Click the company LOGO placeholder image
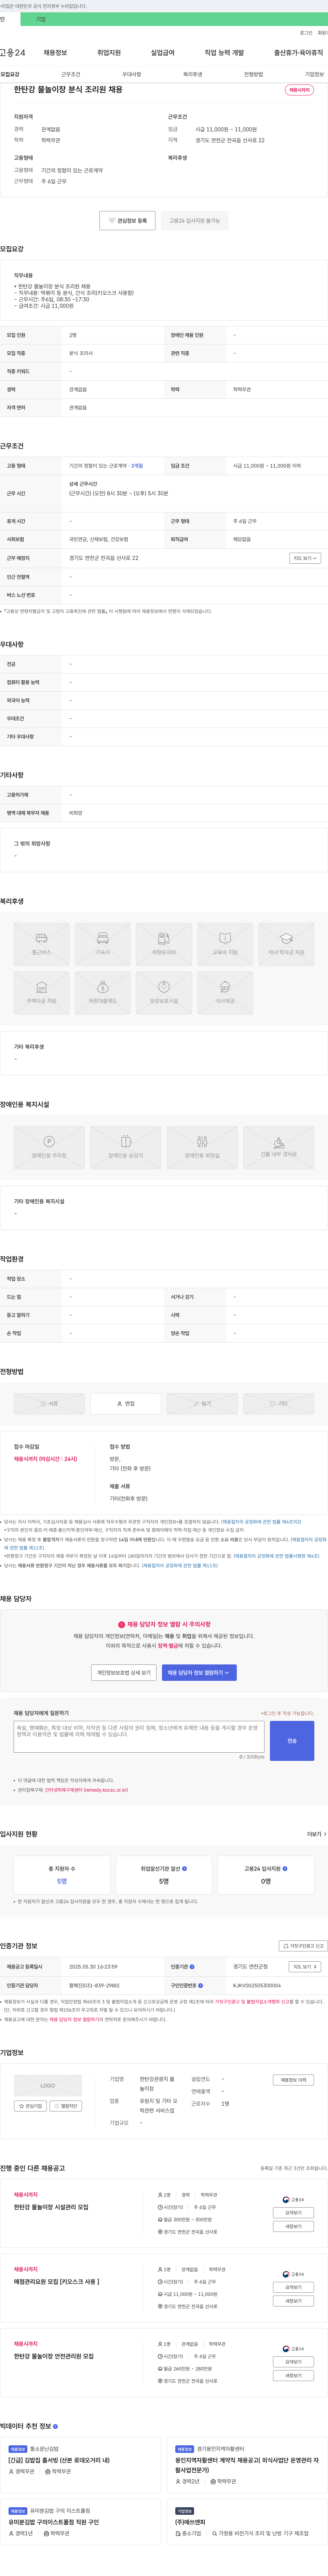 coord(48,2086)
